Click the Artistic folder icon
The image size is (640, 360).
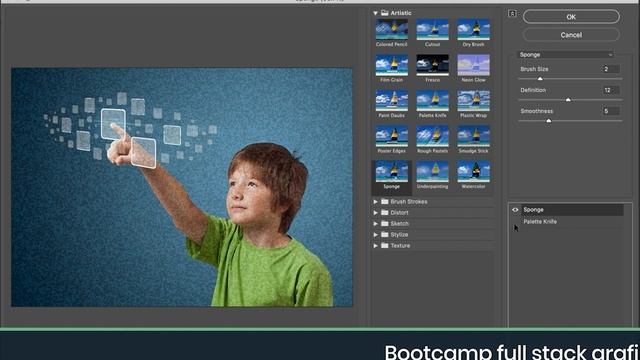(x=384, y=13)
